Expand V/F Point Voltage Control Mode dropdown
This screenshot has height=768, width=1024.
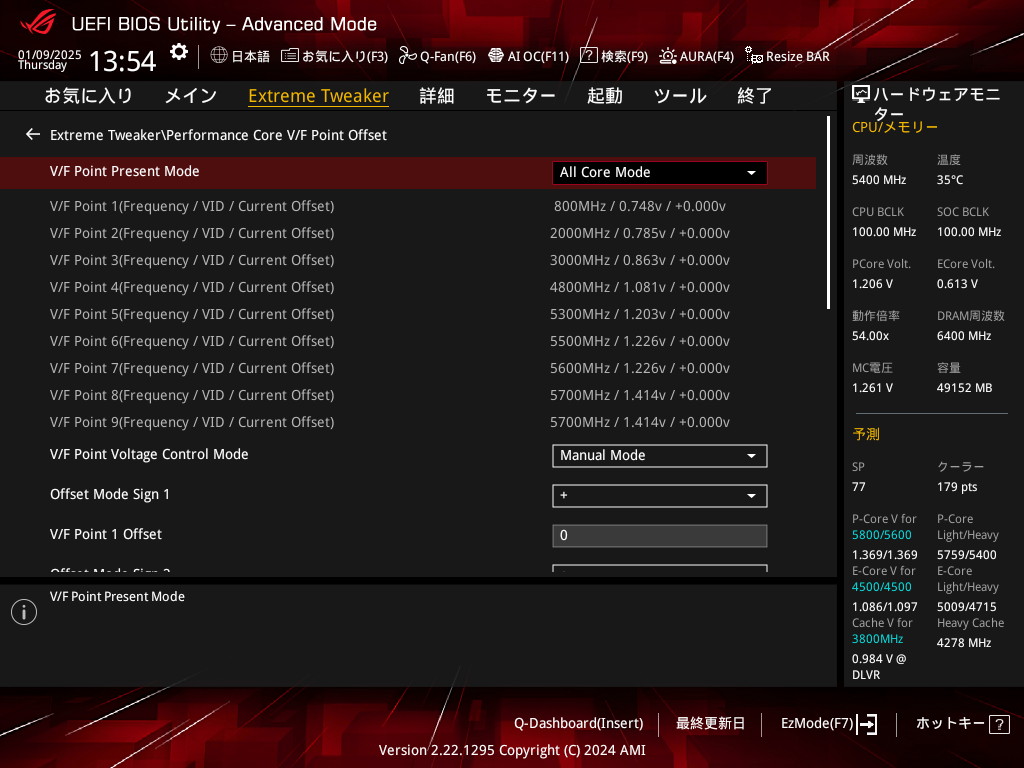click(x=659, y=456)
